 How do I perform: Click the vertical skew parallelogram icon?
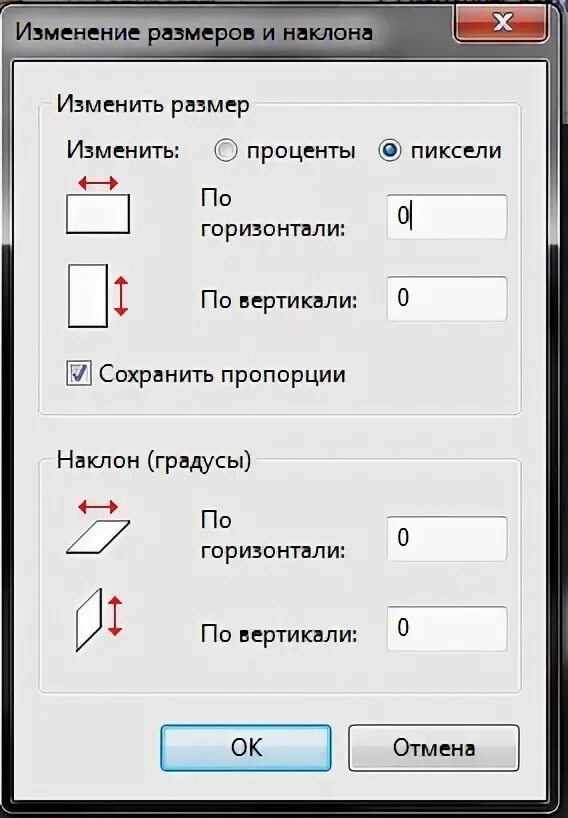[99, 620]
